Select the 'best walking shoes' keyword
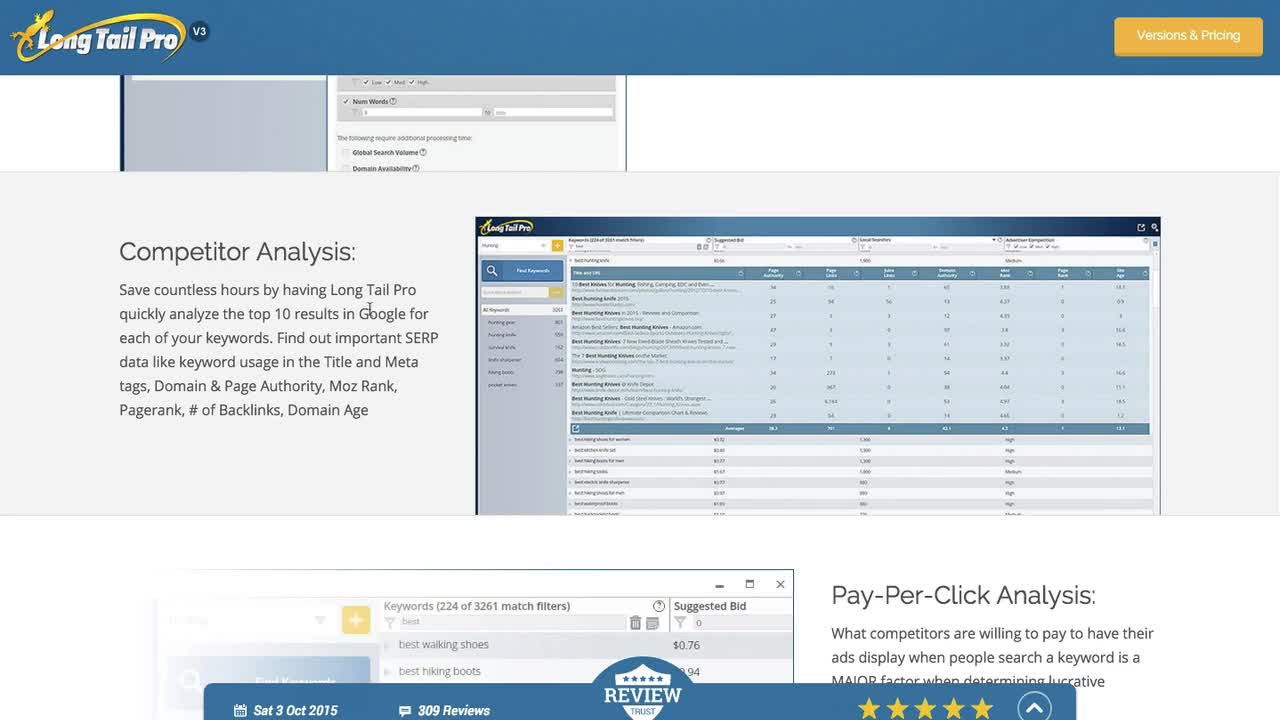The width and height of the screenshot is (1280, 720). pyautogui.click(x=443, y=645)
